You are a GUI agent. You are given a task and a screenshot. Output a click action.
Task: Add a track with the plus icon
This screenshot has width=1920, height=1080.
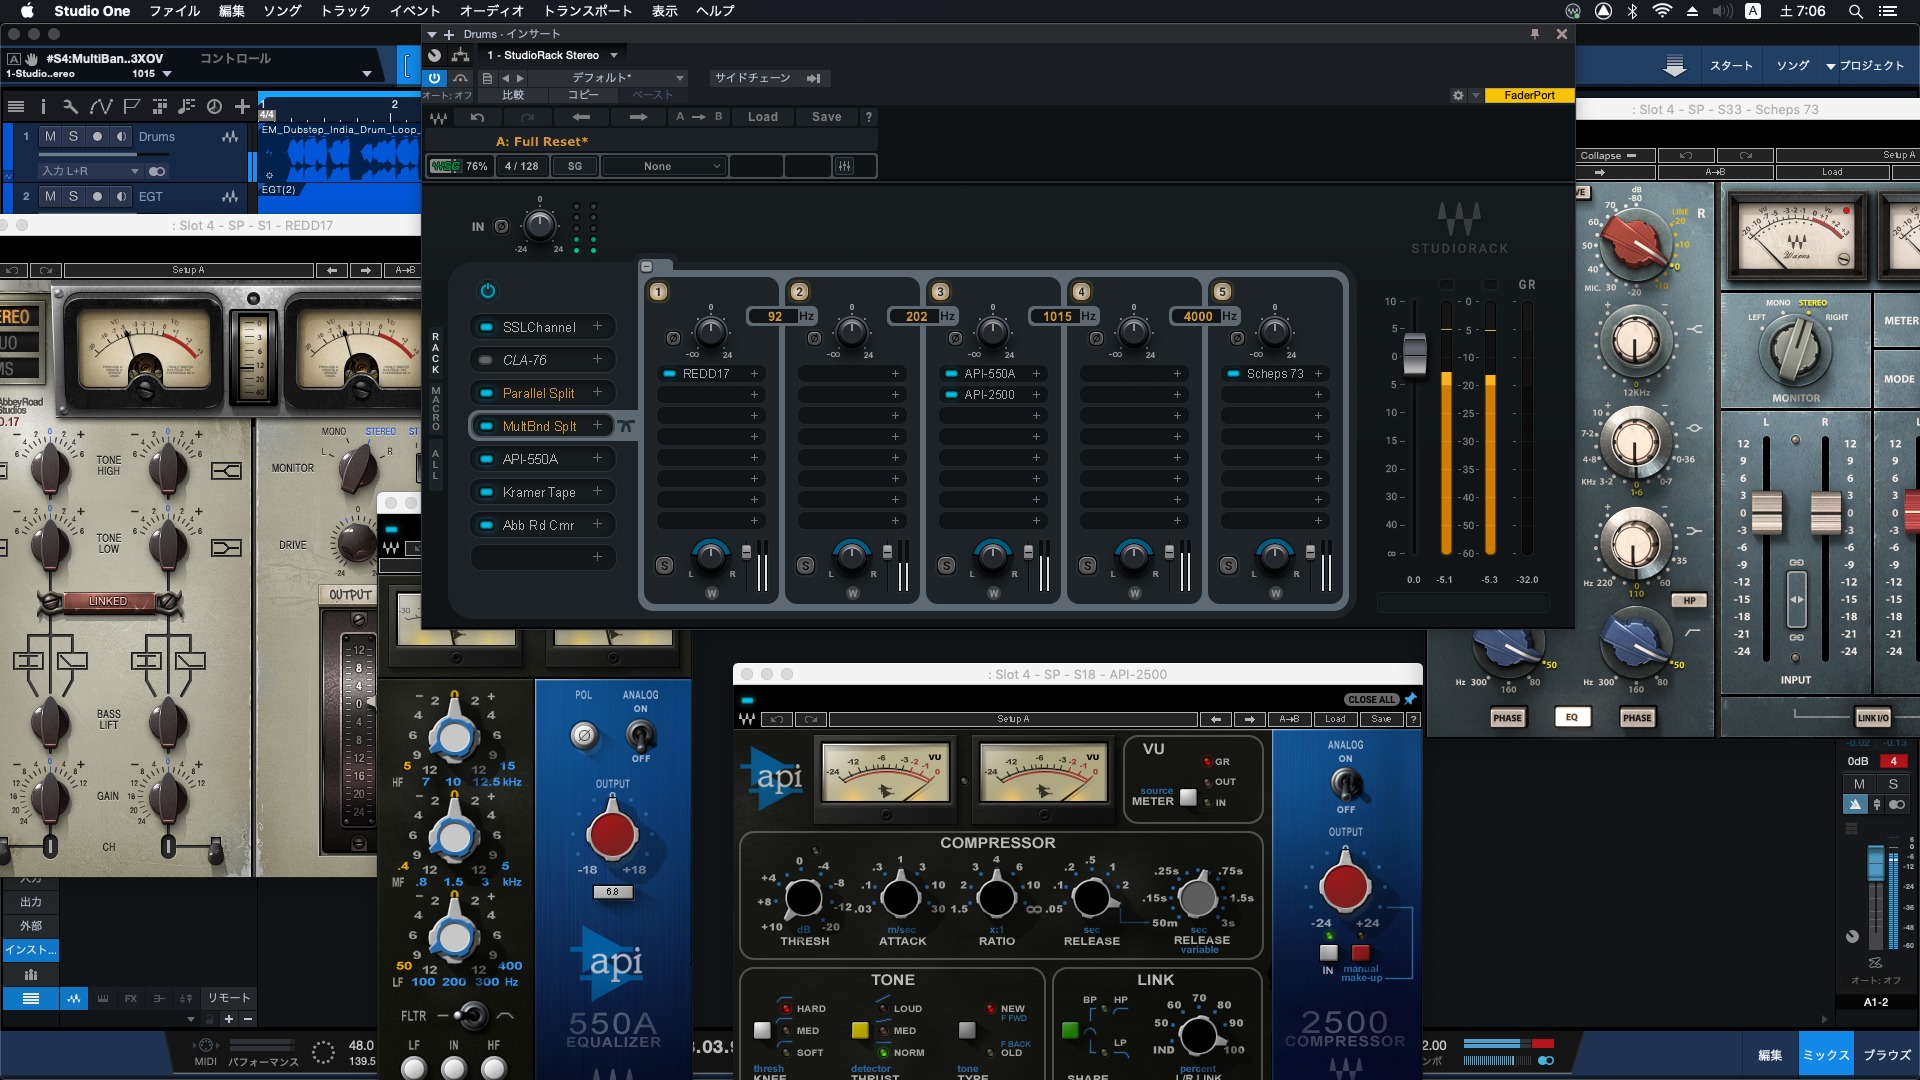click(x=242, y=106)
